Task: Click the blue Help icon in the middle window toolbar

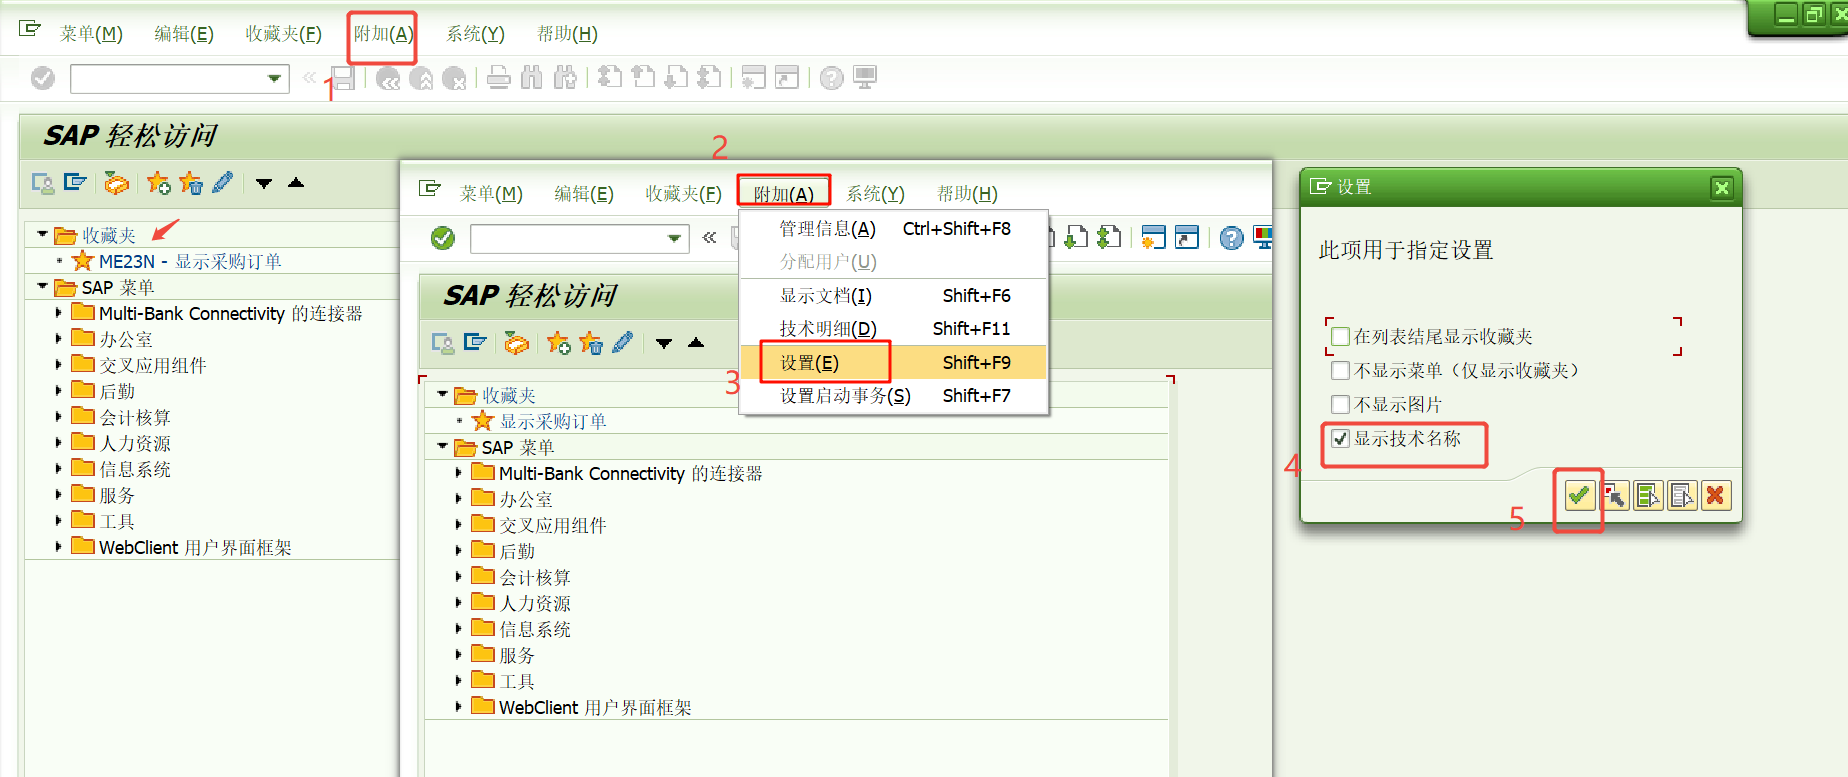Action: (x=1231, y=238)
